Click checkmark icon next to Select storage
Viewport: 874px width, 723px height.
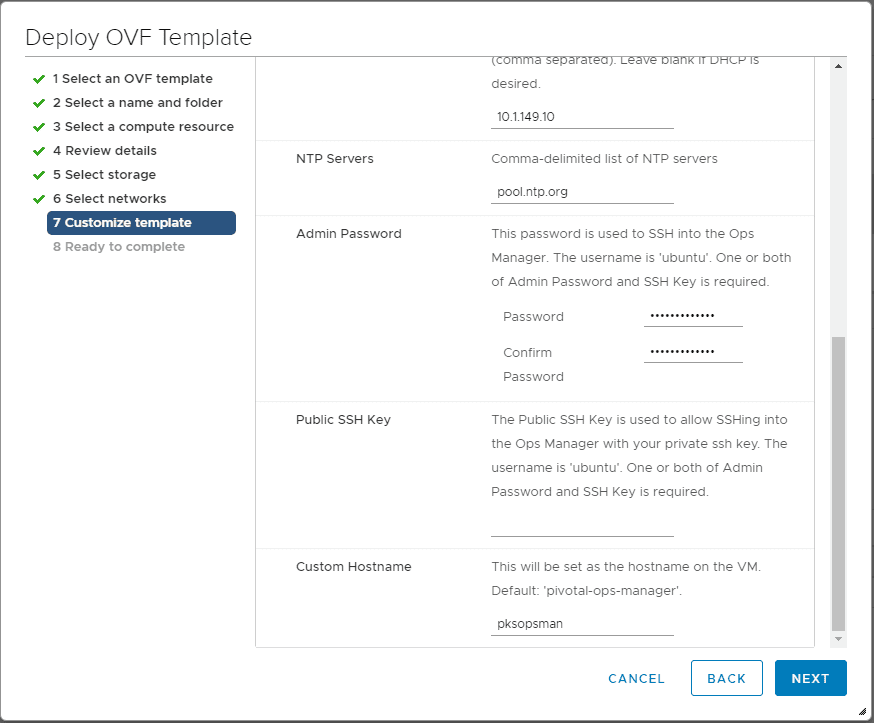(39, 175)
